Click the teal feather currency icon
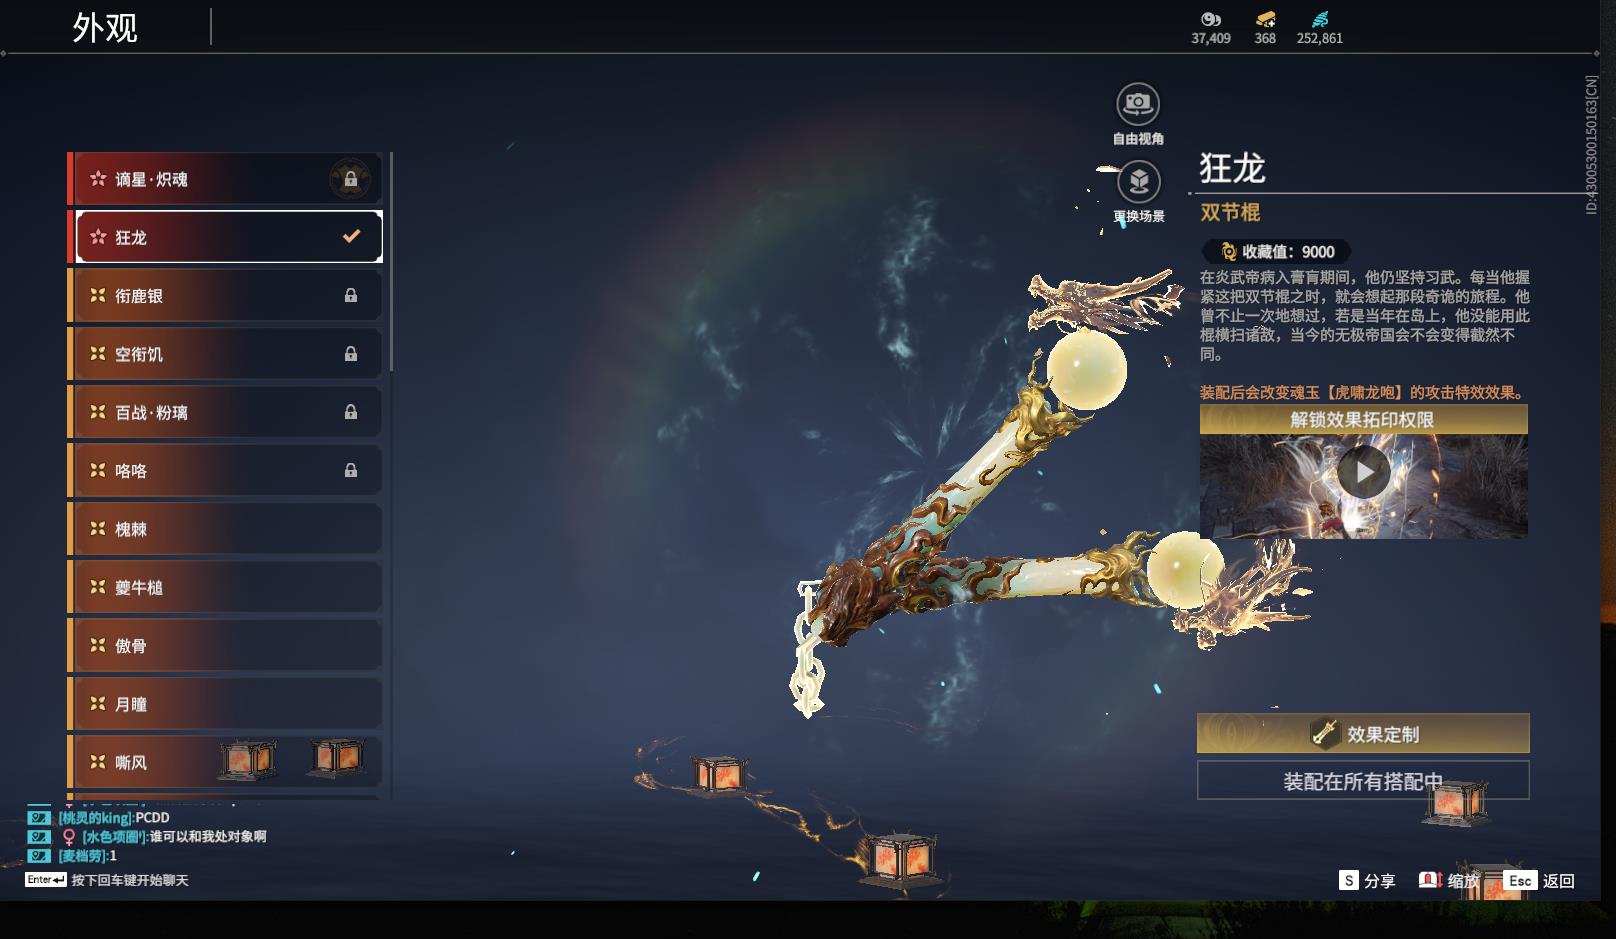 point(1320,19)
